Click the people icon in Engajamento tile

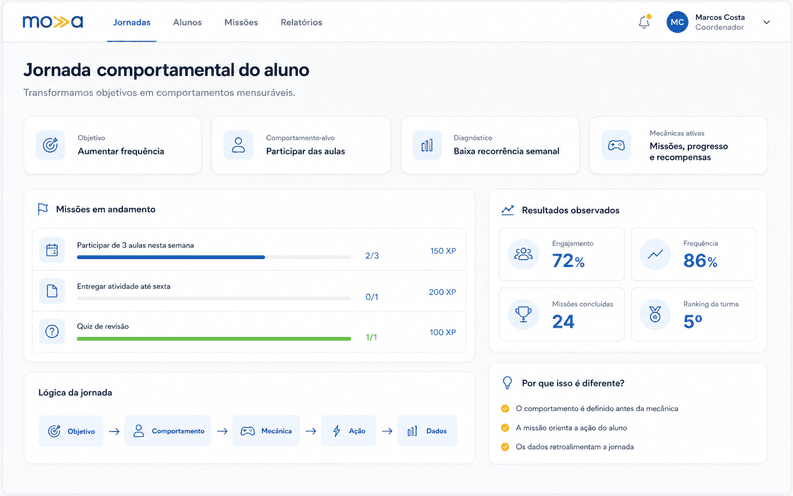(523, 254)
